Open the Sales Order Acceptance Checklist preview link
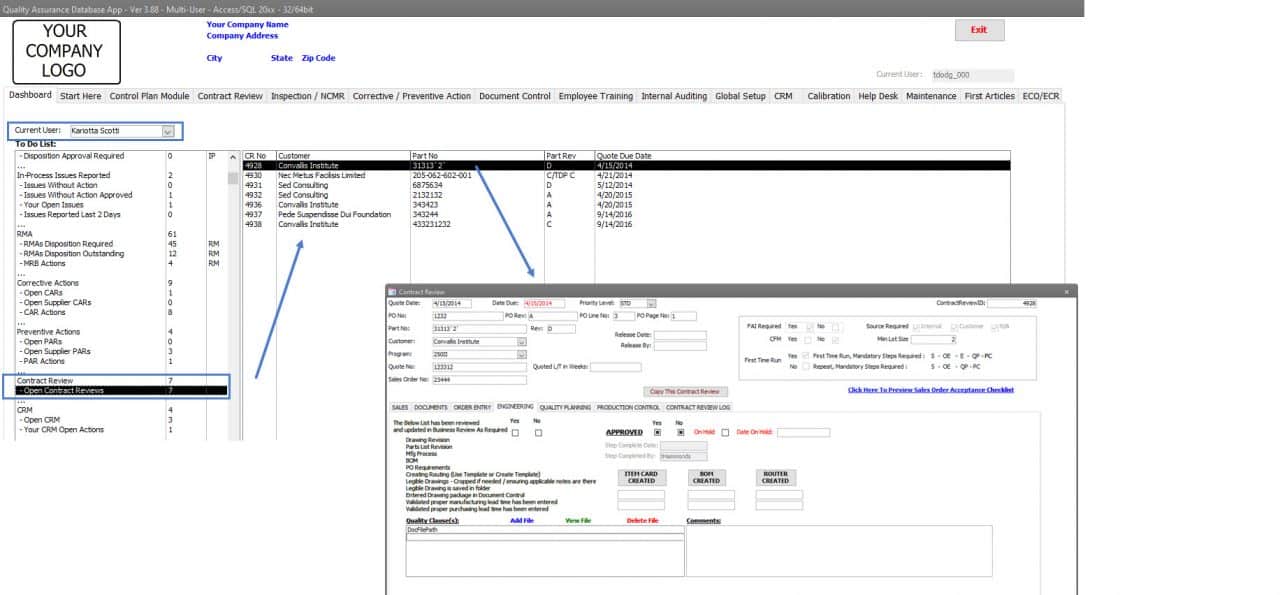 [x=930, y=389]
